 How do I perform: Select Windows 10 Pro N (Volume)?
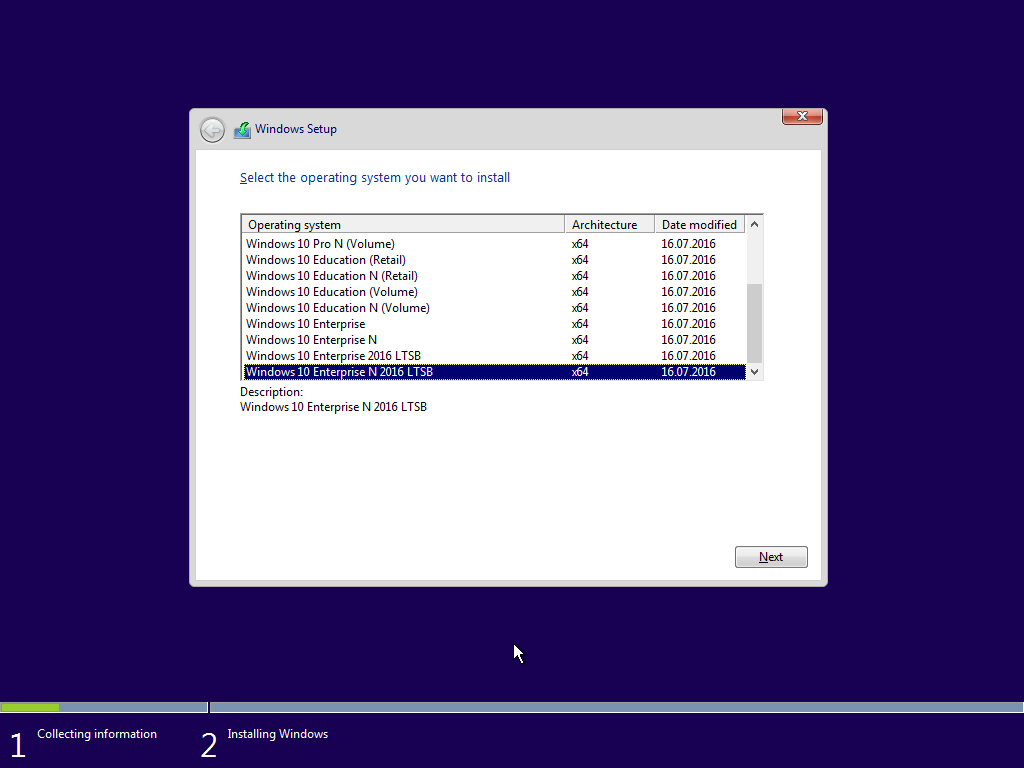click(494, 244)
